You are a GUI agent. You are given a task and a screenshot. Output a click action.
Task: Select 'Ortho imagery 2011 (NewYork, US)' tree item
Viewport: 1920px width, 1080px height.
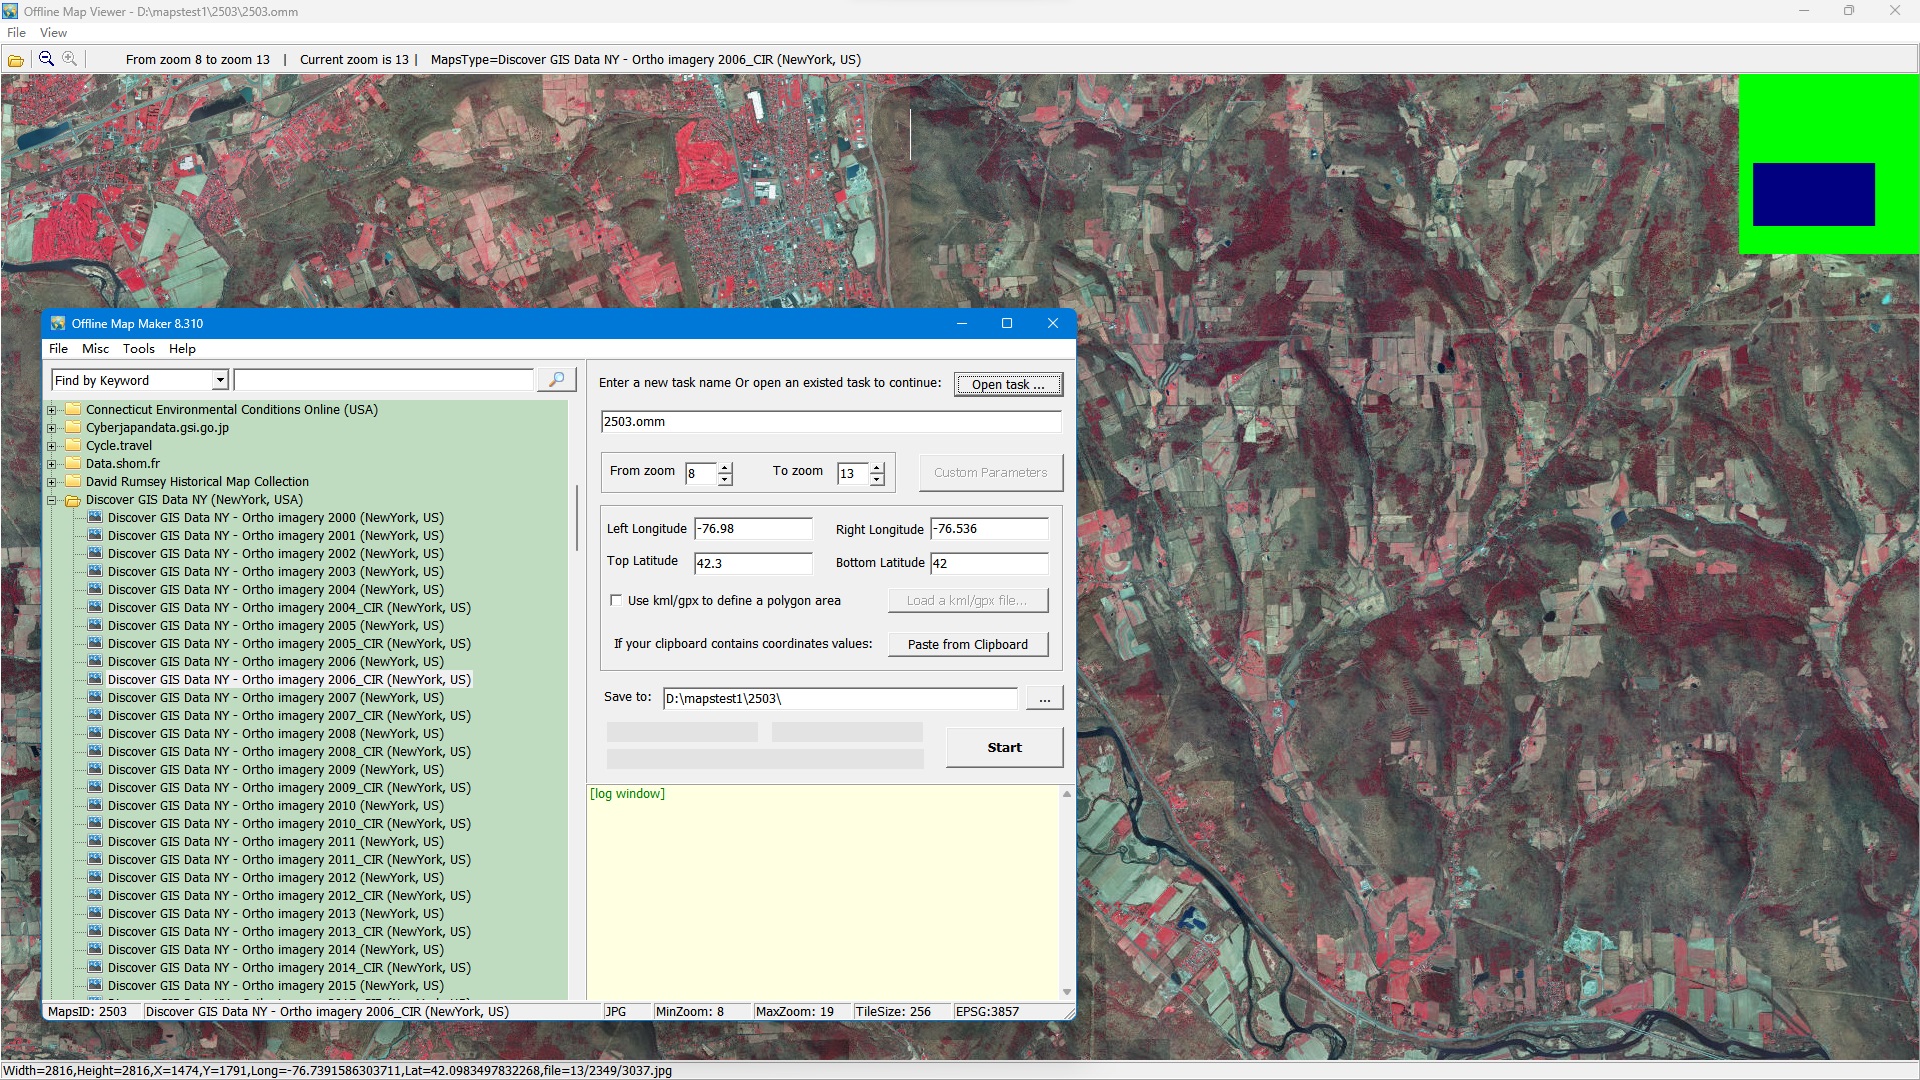(276, 841)
